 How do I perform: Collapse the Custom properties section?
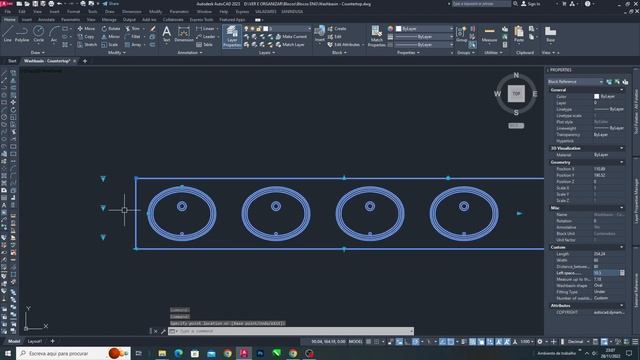[622, 247]
